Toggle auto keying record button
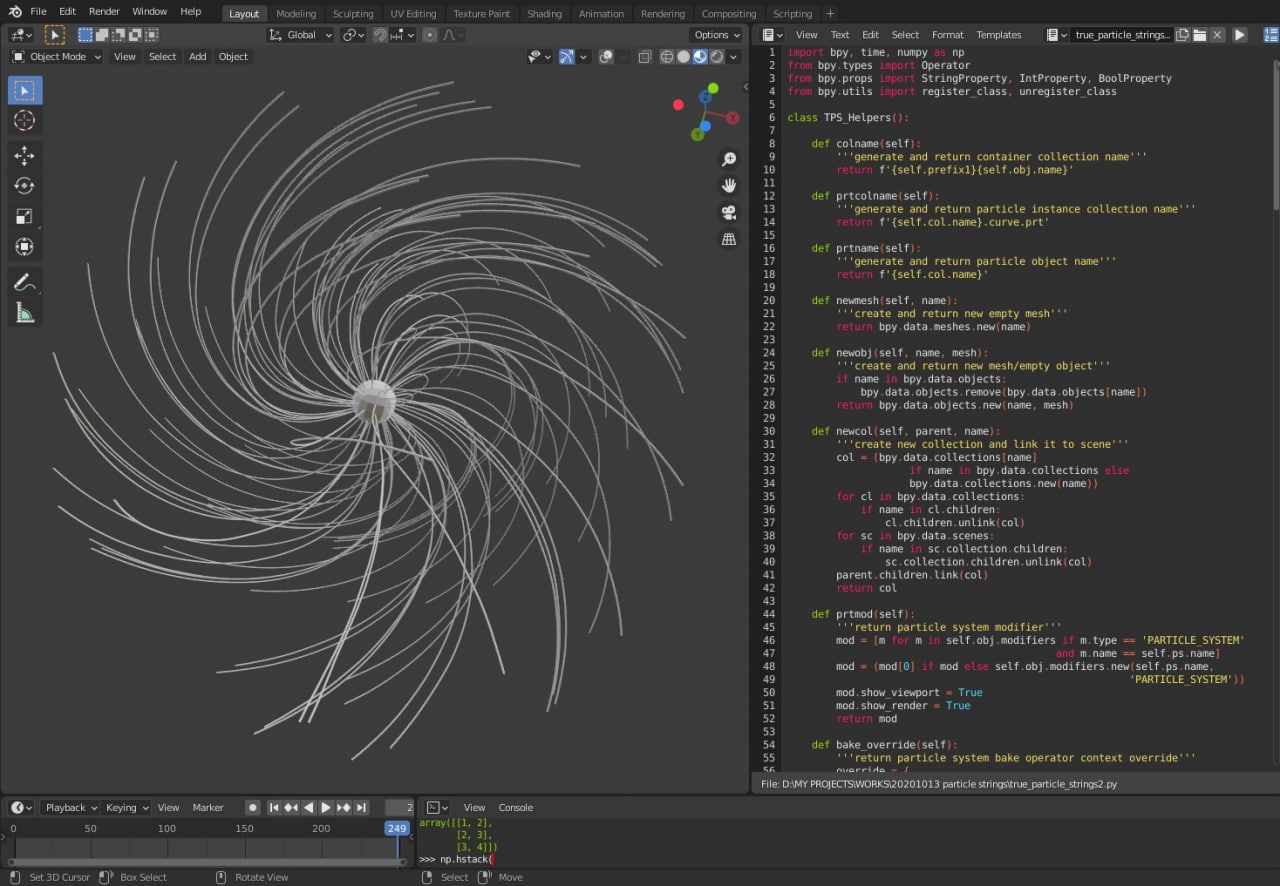This screenshot has width=1280, height=886. coord(253,808)
